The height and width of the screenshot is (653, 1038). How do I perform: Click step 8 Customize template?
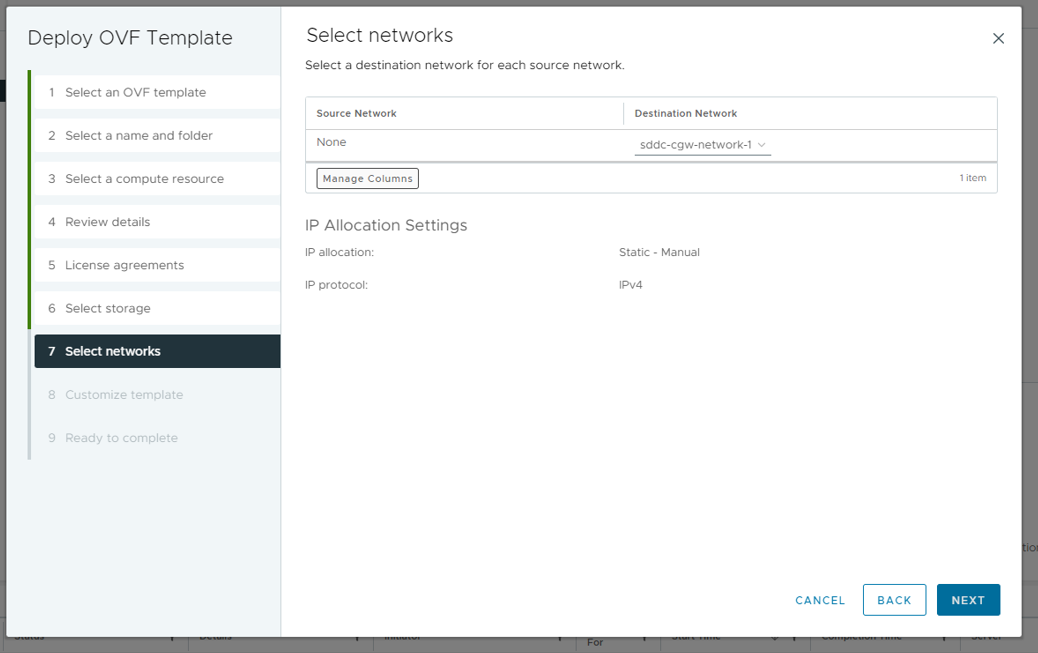point(124,395)
